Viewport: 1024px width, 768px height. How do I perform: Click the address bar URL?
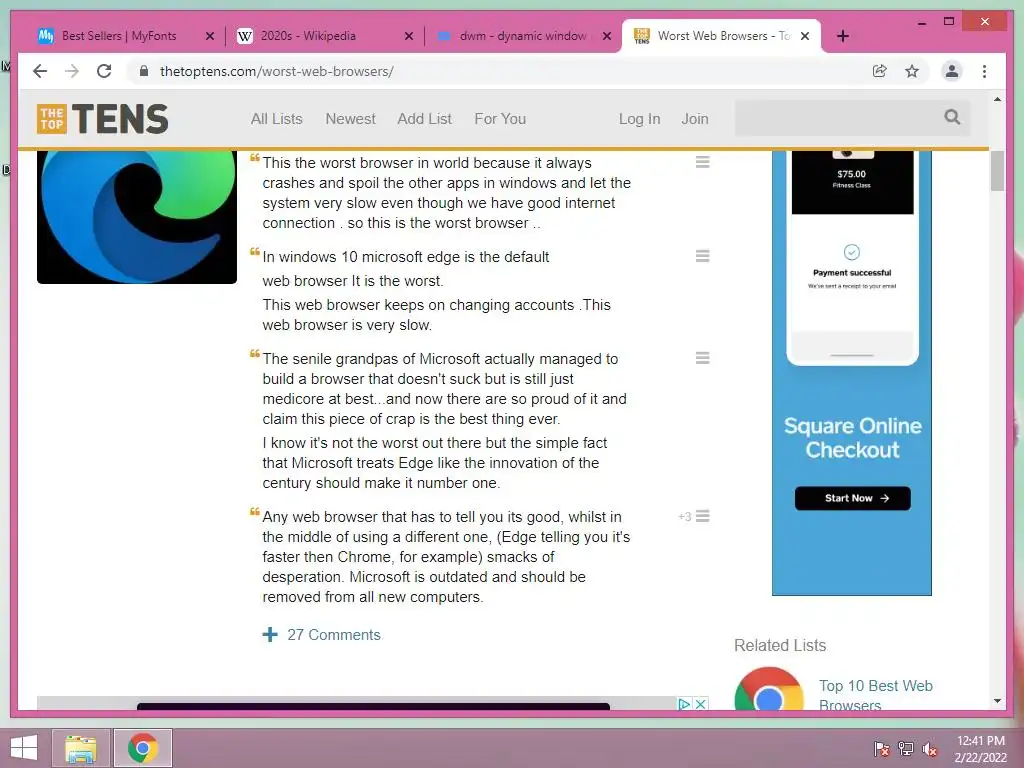(276, 71)
